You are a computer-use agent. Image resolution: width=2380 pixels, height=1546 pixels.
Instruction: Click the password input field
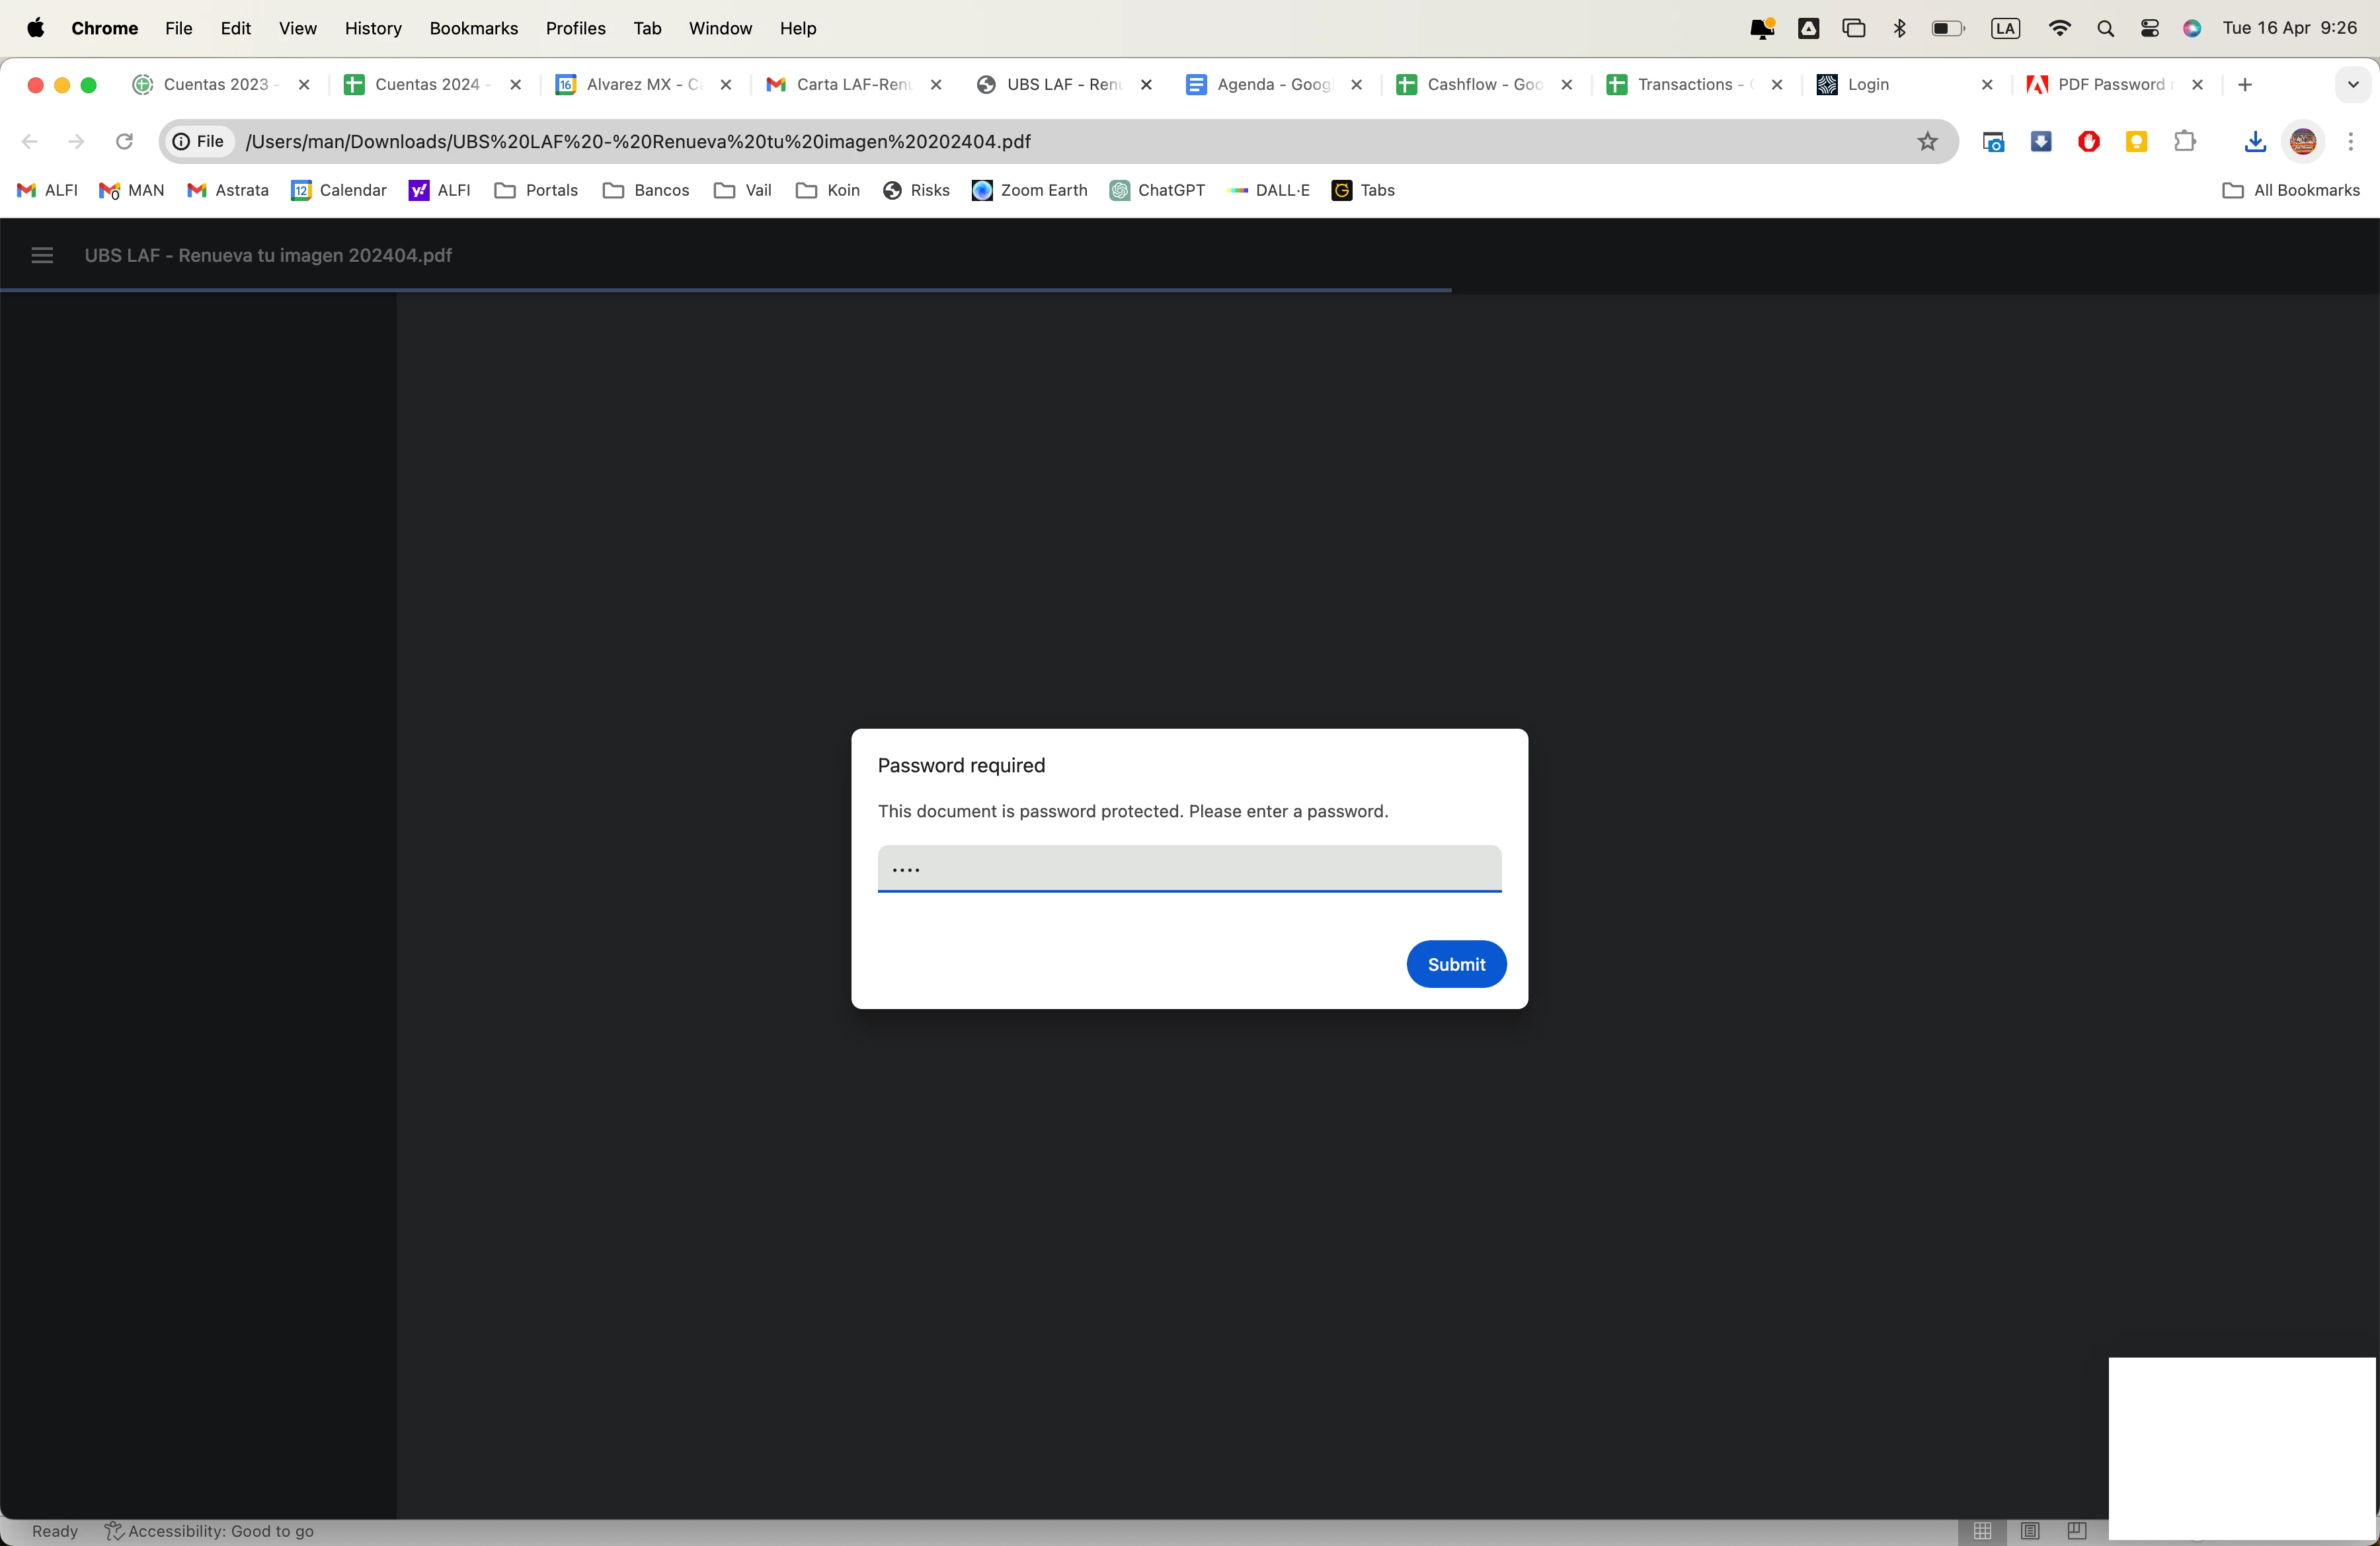[x=1189, y=868]
